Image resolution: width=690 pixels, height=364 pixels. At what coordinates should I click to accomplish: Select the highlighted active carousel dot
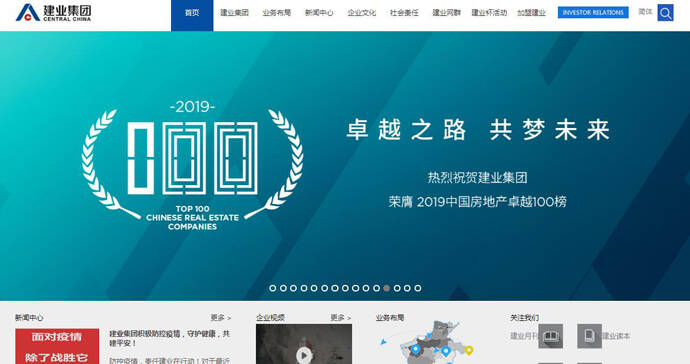tap(386, 288)
